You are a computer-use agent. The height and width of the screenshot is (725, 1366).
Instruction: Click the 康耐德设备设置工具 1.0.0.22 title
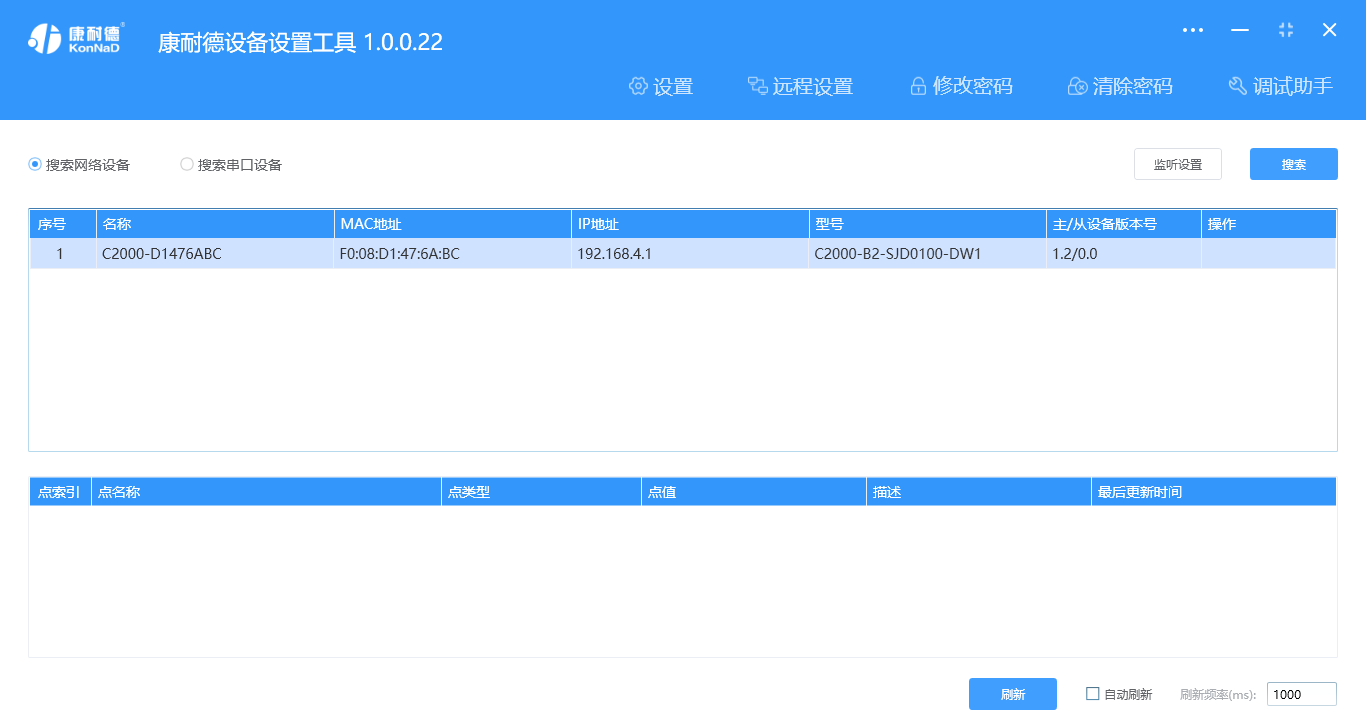click(300, 42)
